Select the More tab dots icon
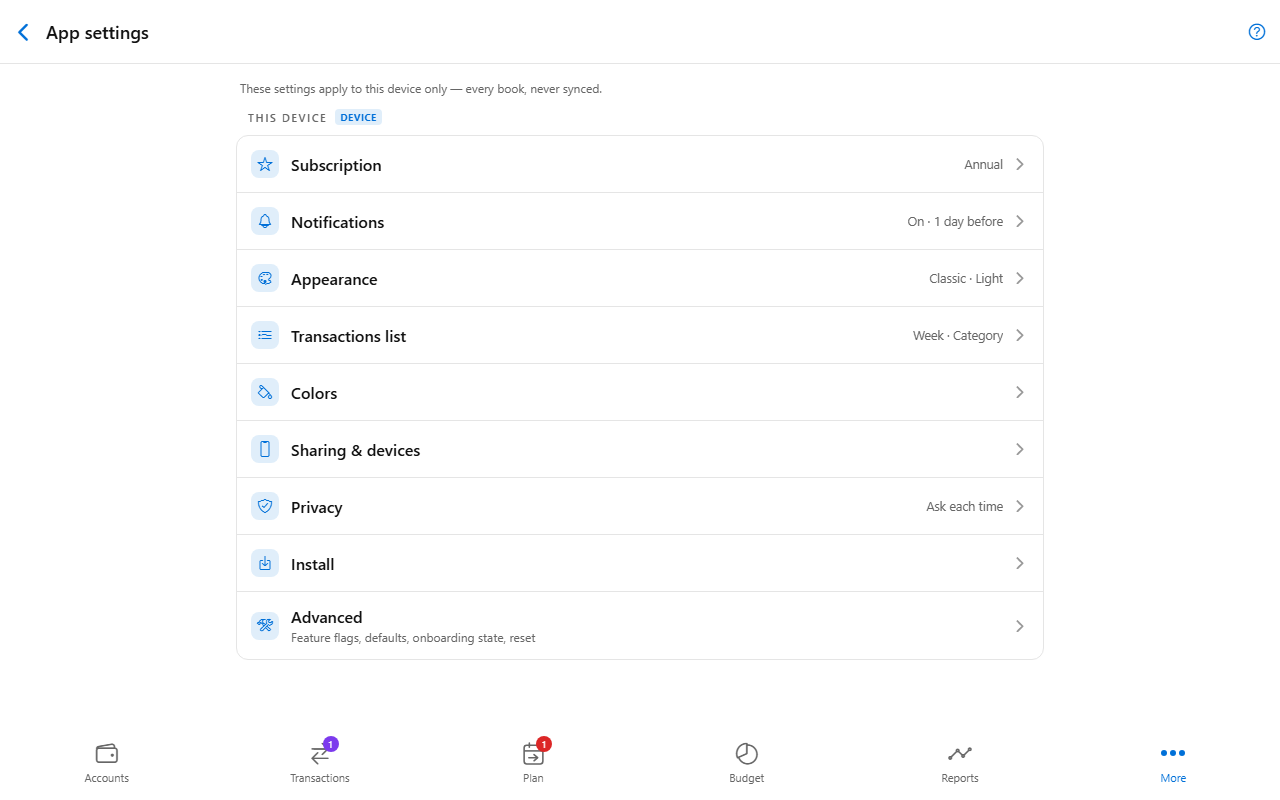Screen dimensions: 1280x800 pos(1173,753)
